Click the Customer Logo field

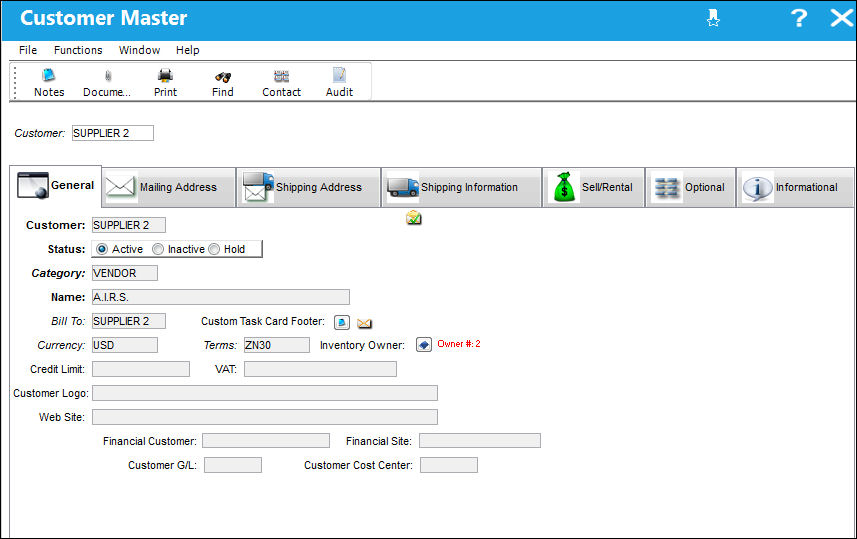point(265,394)
